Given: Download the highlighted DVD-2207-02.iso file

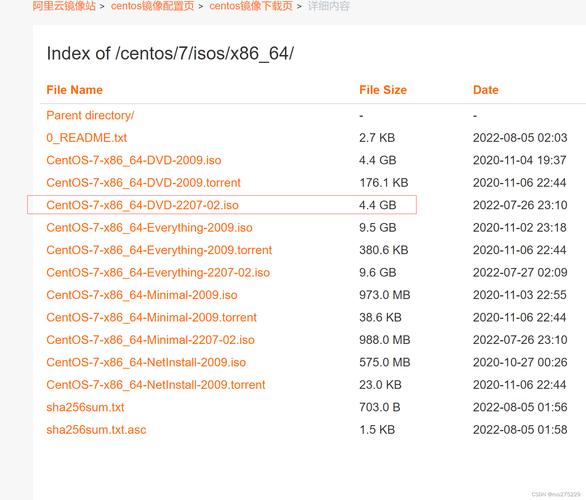Looking at the screenshot, I should coord(142,205).
